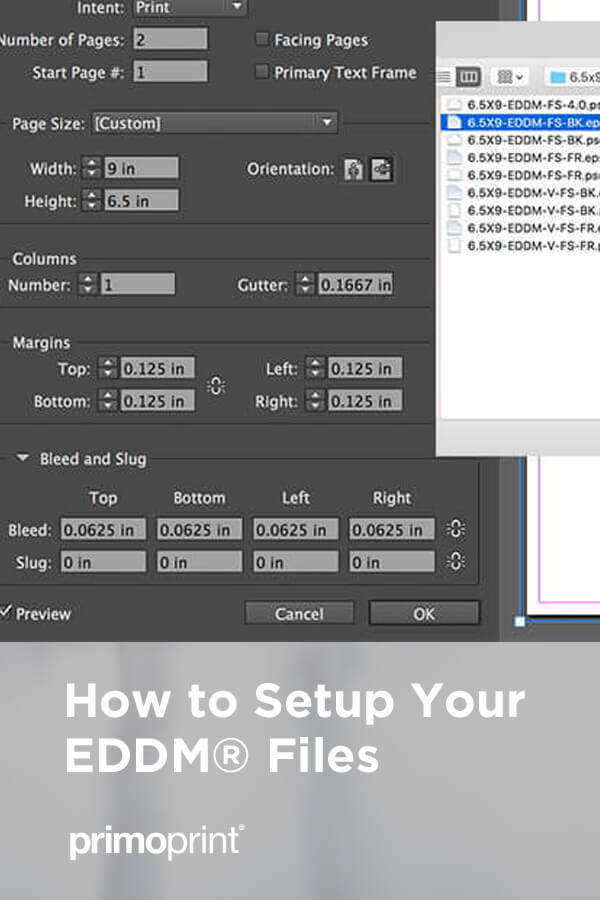
Task: Click the Right margin field
Action: [x=365, y=400]
